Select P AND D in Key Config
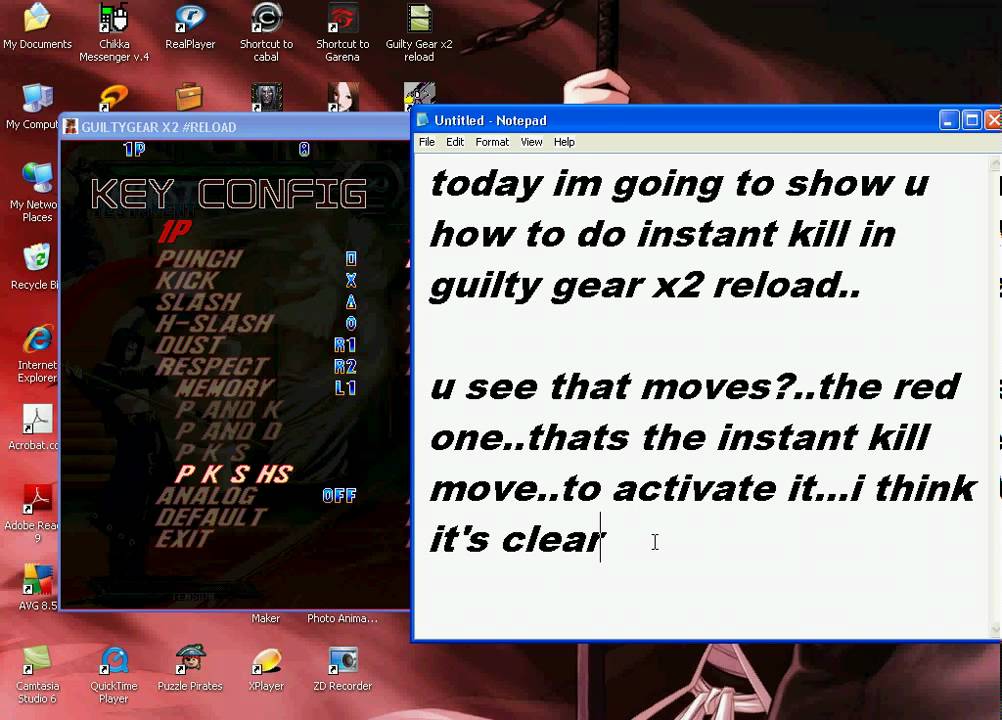 [x=229, y=431]
